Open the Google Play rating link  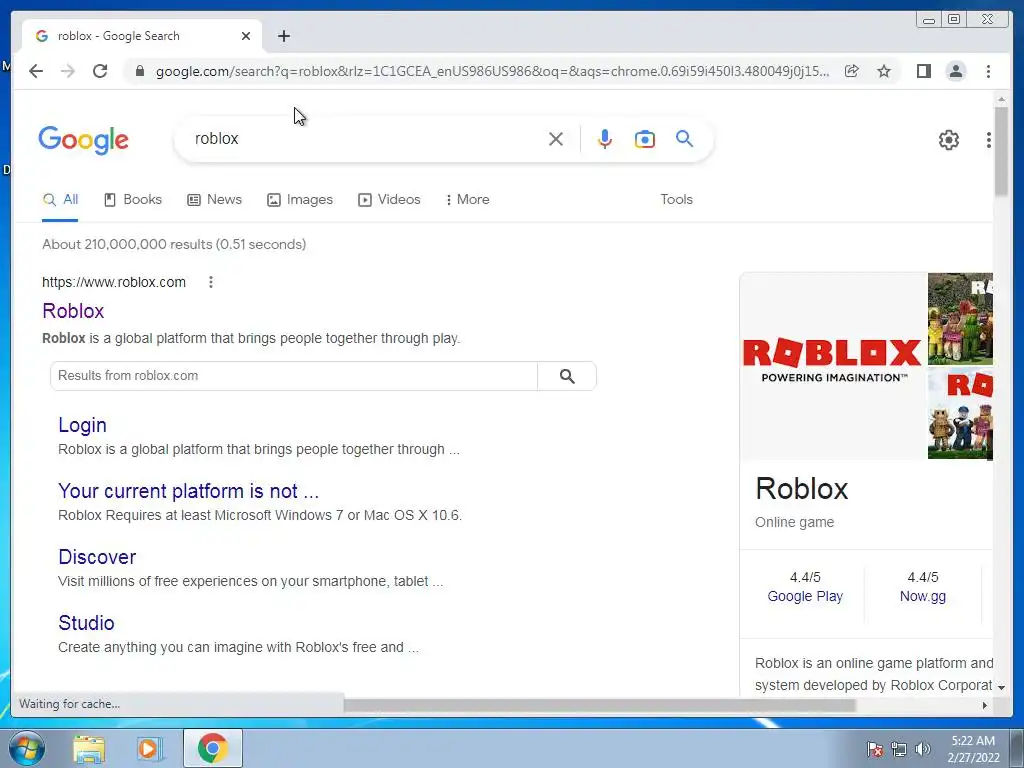(805, 596)
